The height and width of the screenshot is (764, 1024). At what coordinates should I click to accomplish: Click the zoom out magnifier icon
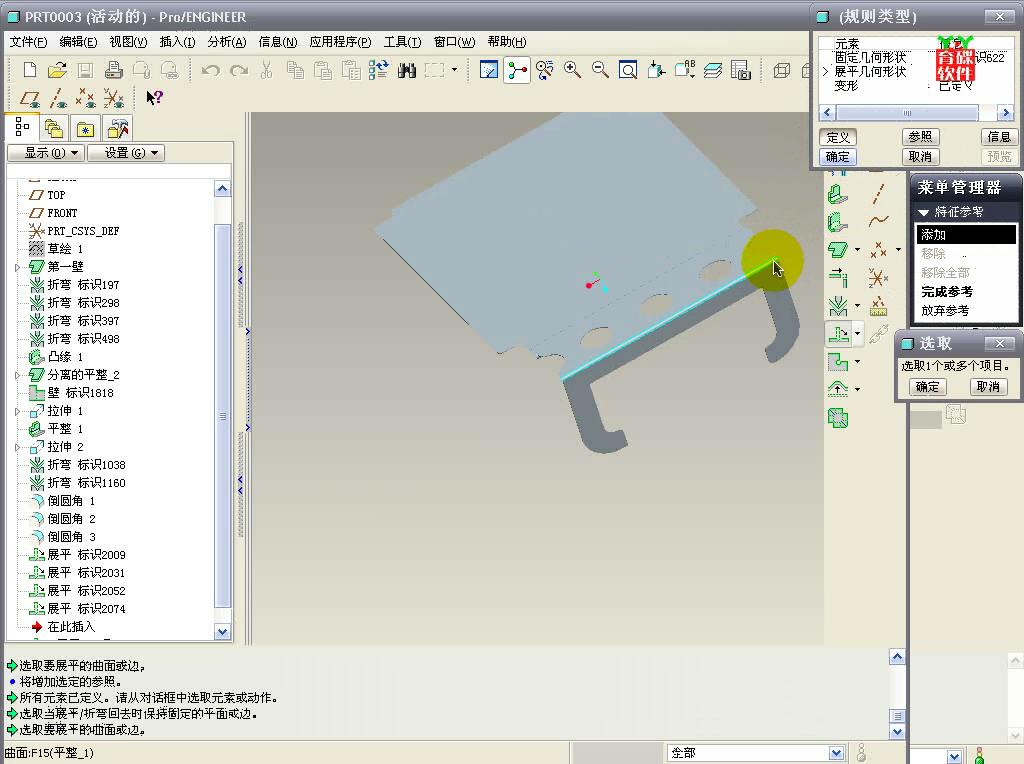(600, 70)
